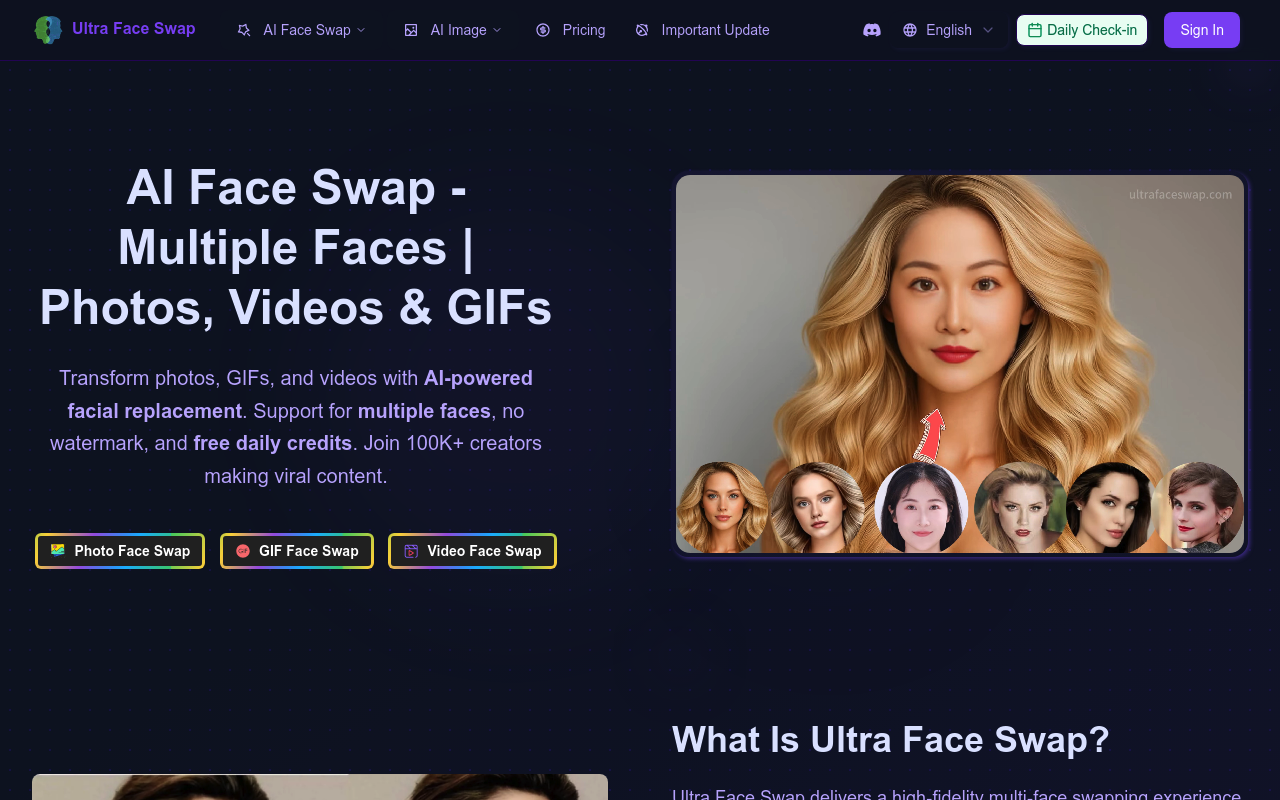Select the Angelina Jolie face thumbnail
Viewport: 1280px width, 800px height.
coord(1110,508)
